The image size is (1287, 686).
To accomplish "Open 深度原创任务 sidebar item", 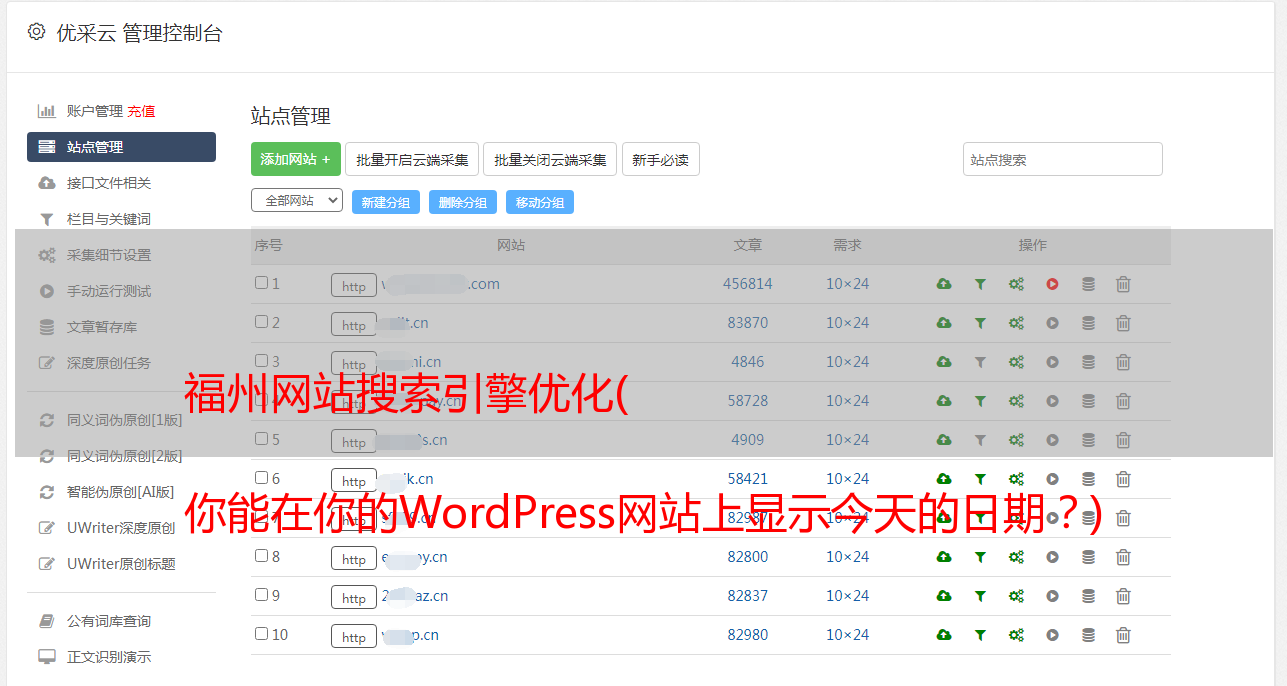I will (109, 363).
